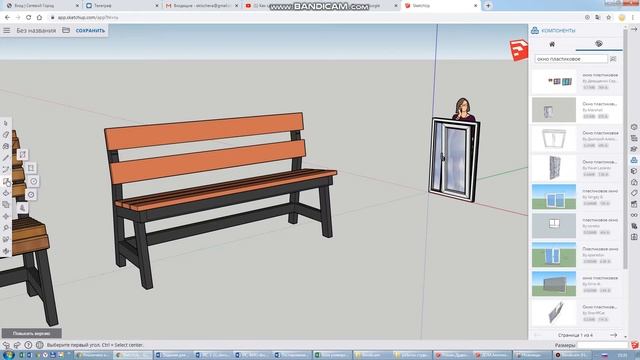Choose Circle from shapes flyout
Screen dimensions: 640x360
pos(34,181)
